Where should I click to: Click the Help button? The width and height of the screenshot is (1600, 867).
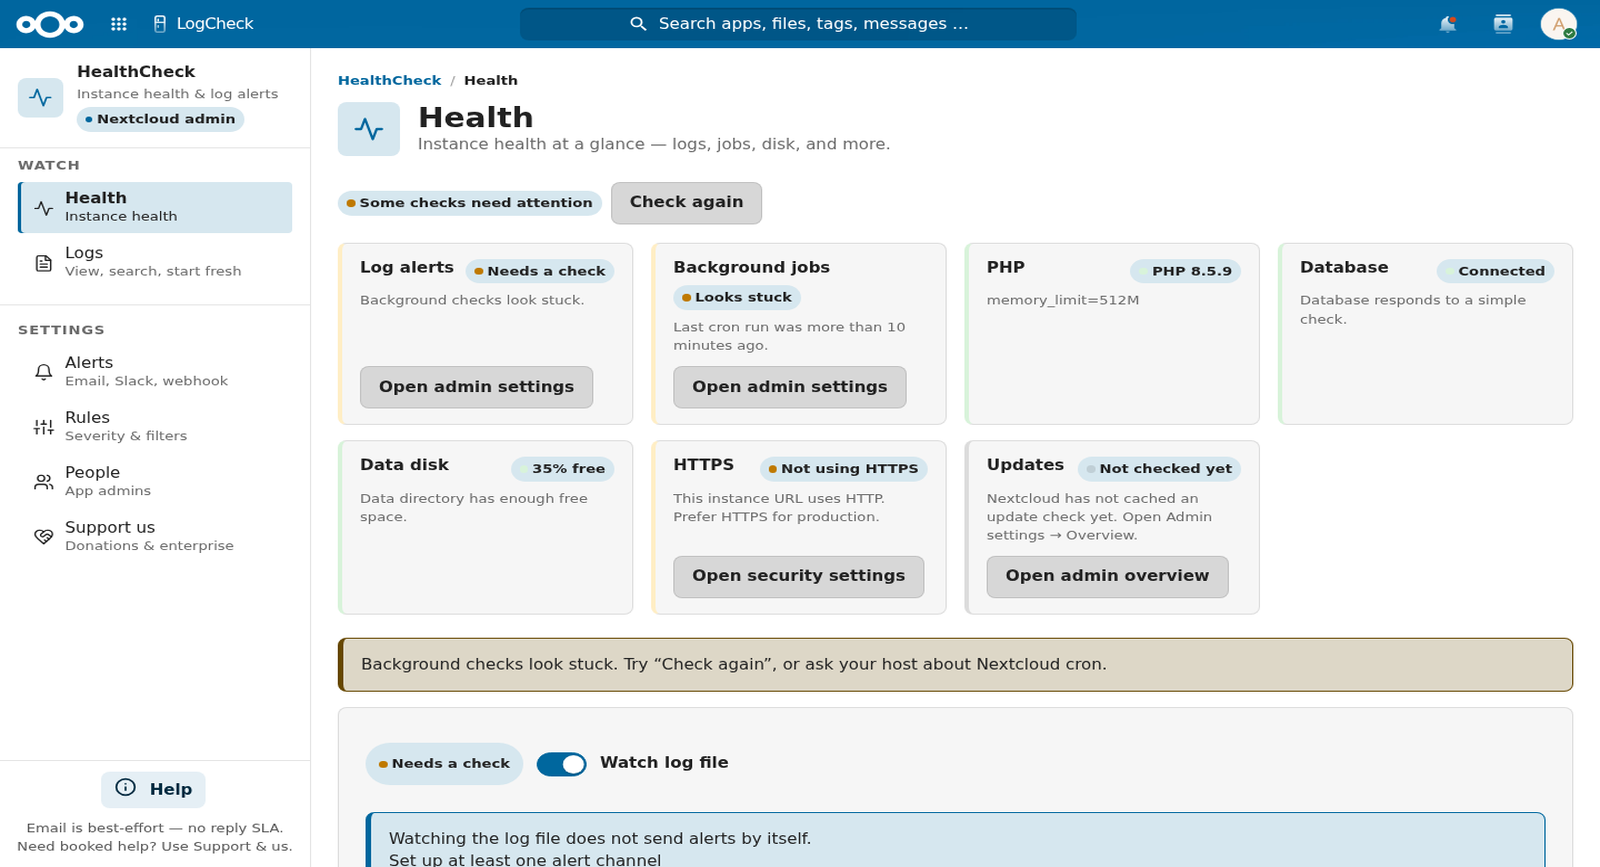coord(153,789)
